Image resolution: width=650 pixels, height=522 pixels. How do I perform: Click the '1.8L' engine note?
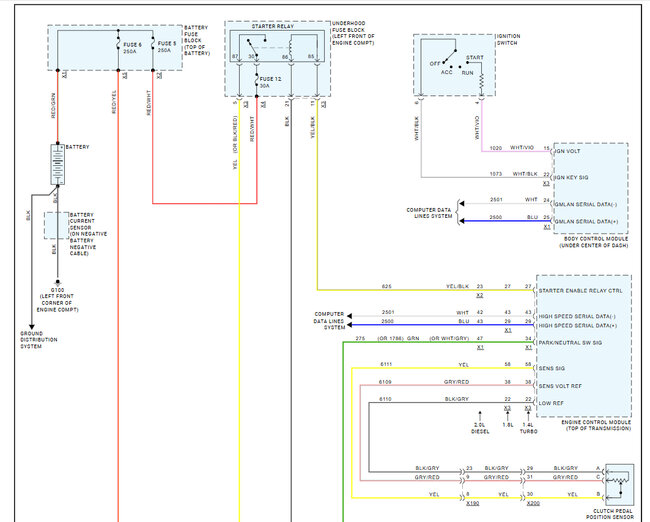pos(508,425)
